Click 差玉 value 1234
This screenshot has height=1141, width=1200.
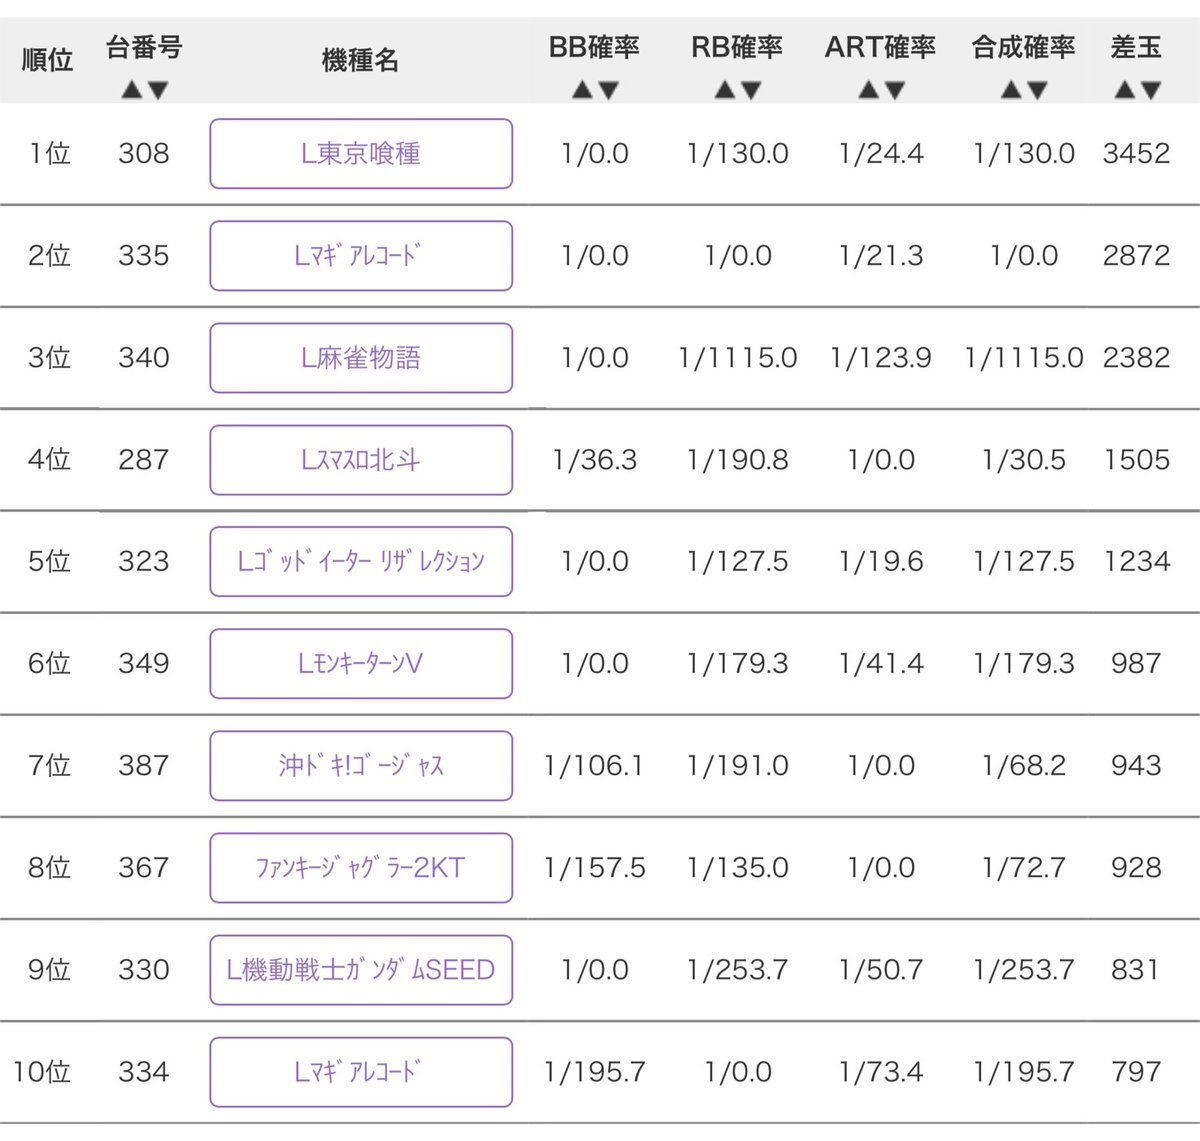pyautogui.click(x=1137, y=562)
